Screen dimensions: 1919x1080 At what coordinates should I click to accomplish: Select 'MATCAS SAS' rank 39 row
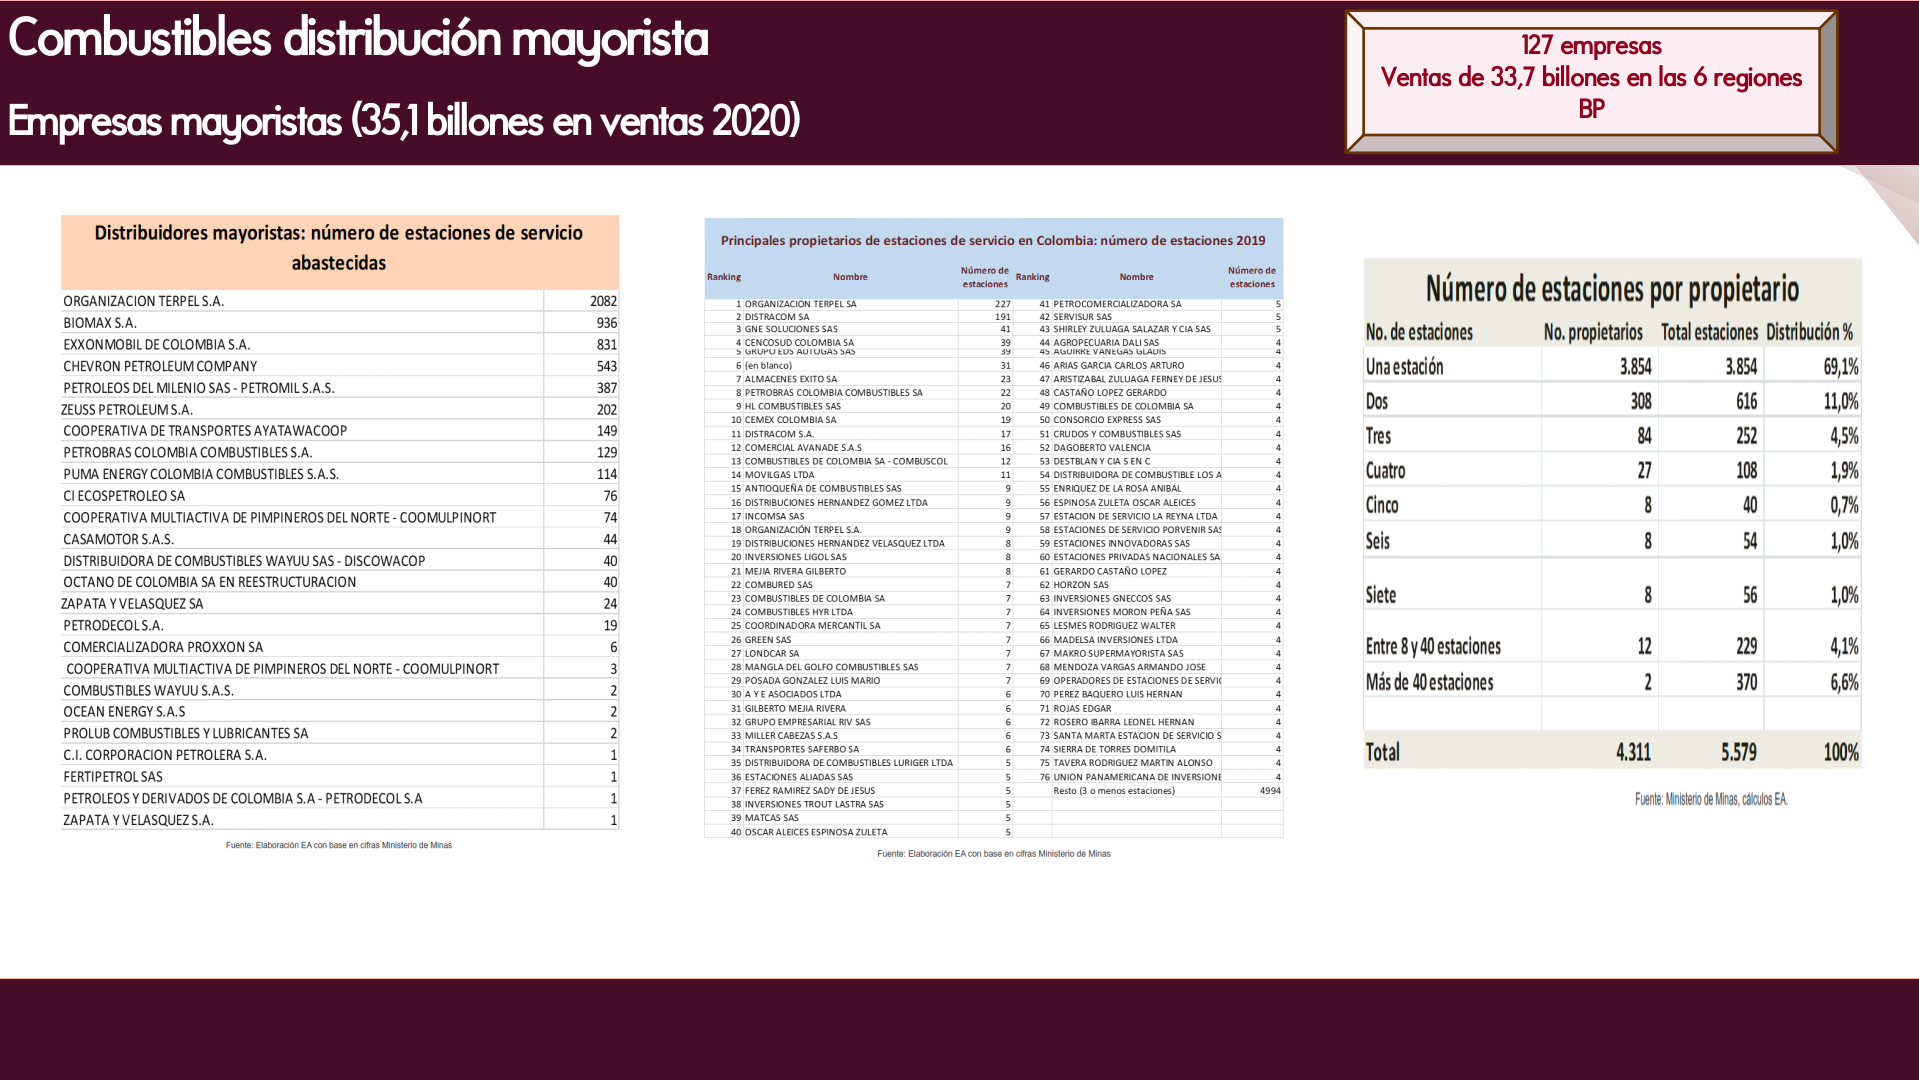[859, 818]
